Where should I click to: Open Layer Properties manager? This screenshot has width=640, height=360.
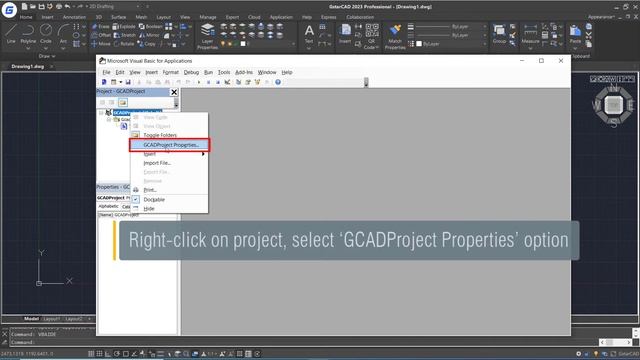[x=207, y=36]
